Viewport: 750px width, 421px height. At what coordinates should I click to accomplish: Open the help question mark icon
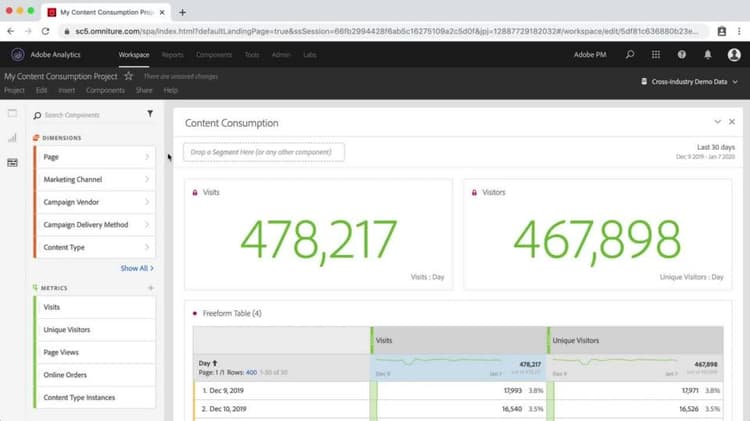pos(682,55)
